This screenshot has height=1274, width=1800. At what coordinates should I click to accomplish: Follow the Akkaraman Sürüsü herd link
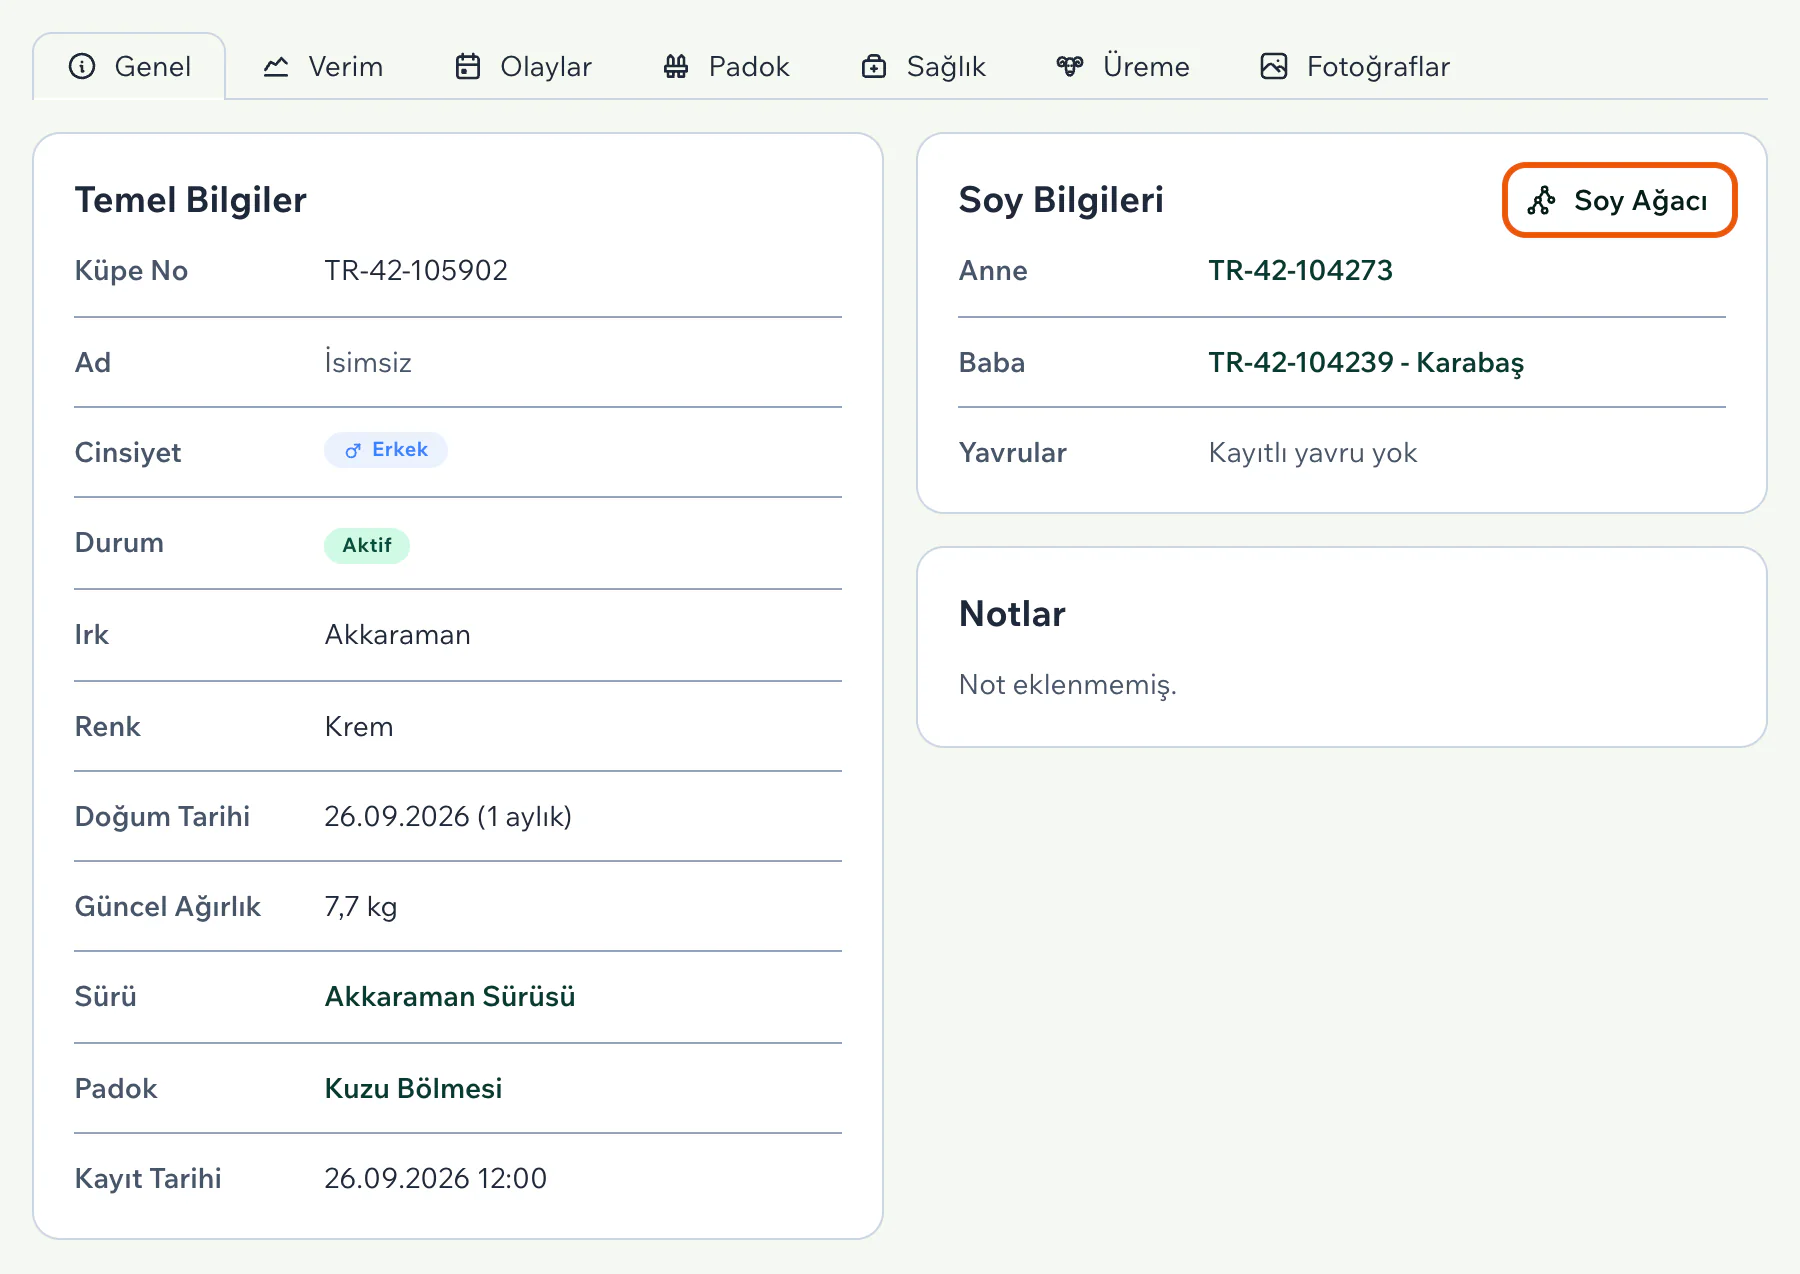click(450, 996)
